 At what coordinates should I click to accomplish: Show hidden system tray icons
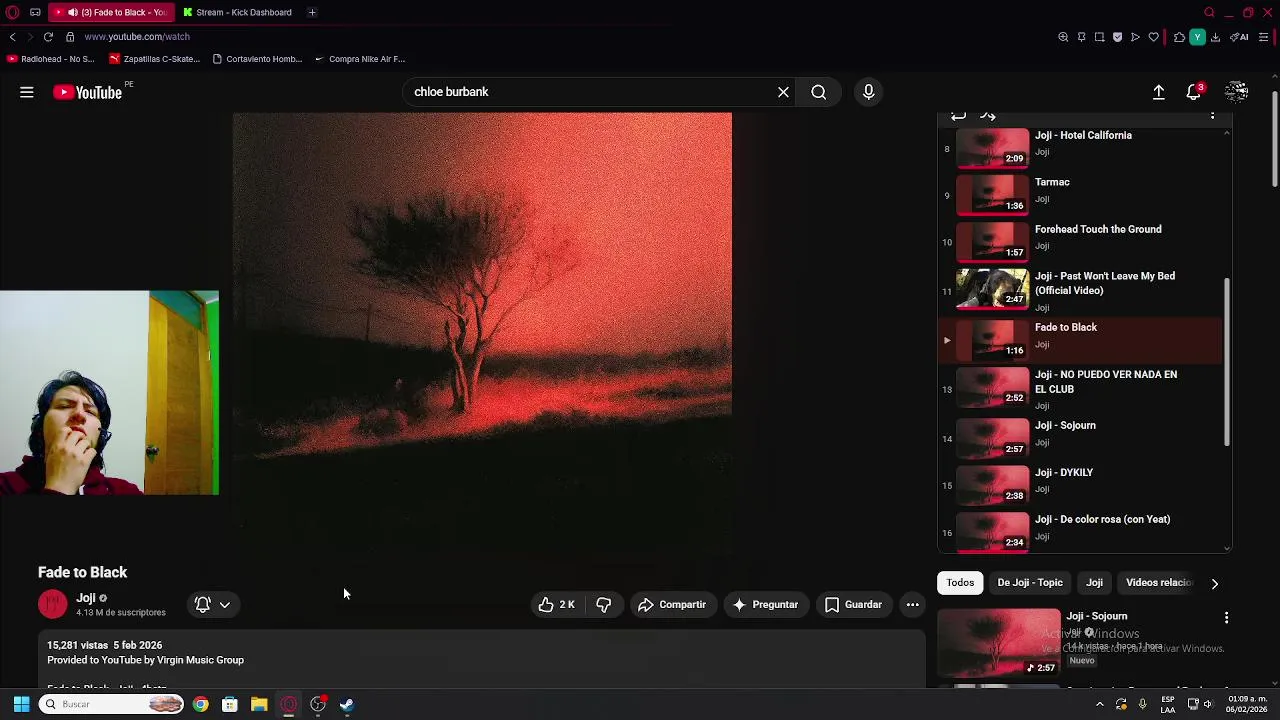click(1099, 704)
